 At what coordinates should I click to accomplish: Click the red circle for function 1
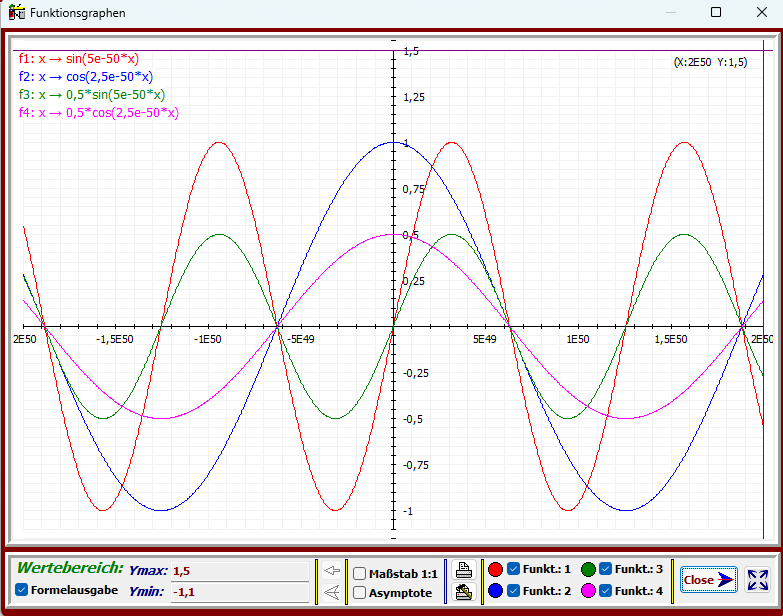[x=496, y=569]
